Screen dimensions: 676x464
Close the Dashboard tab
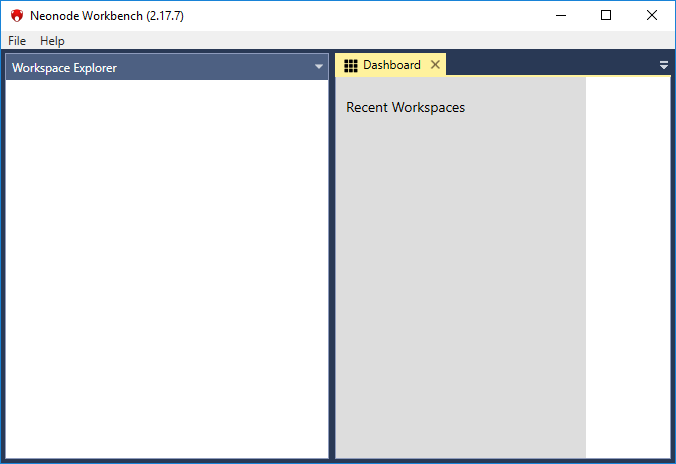click(435, 65)
